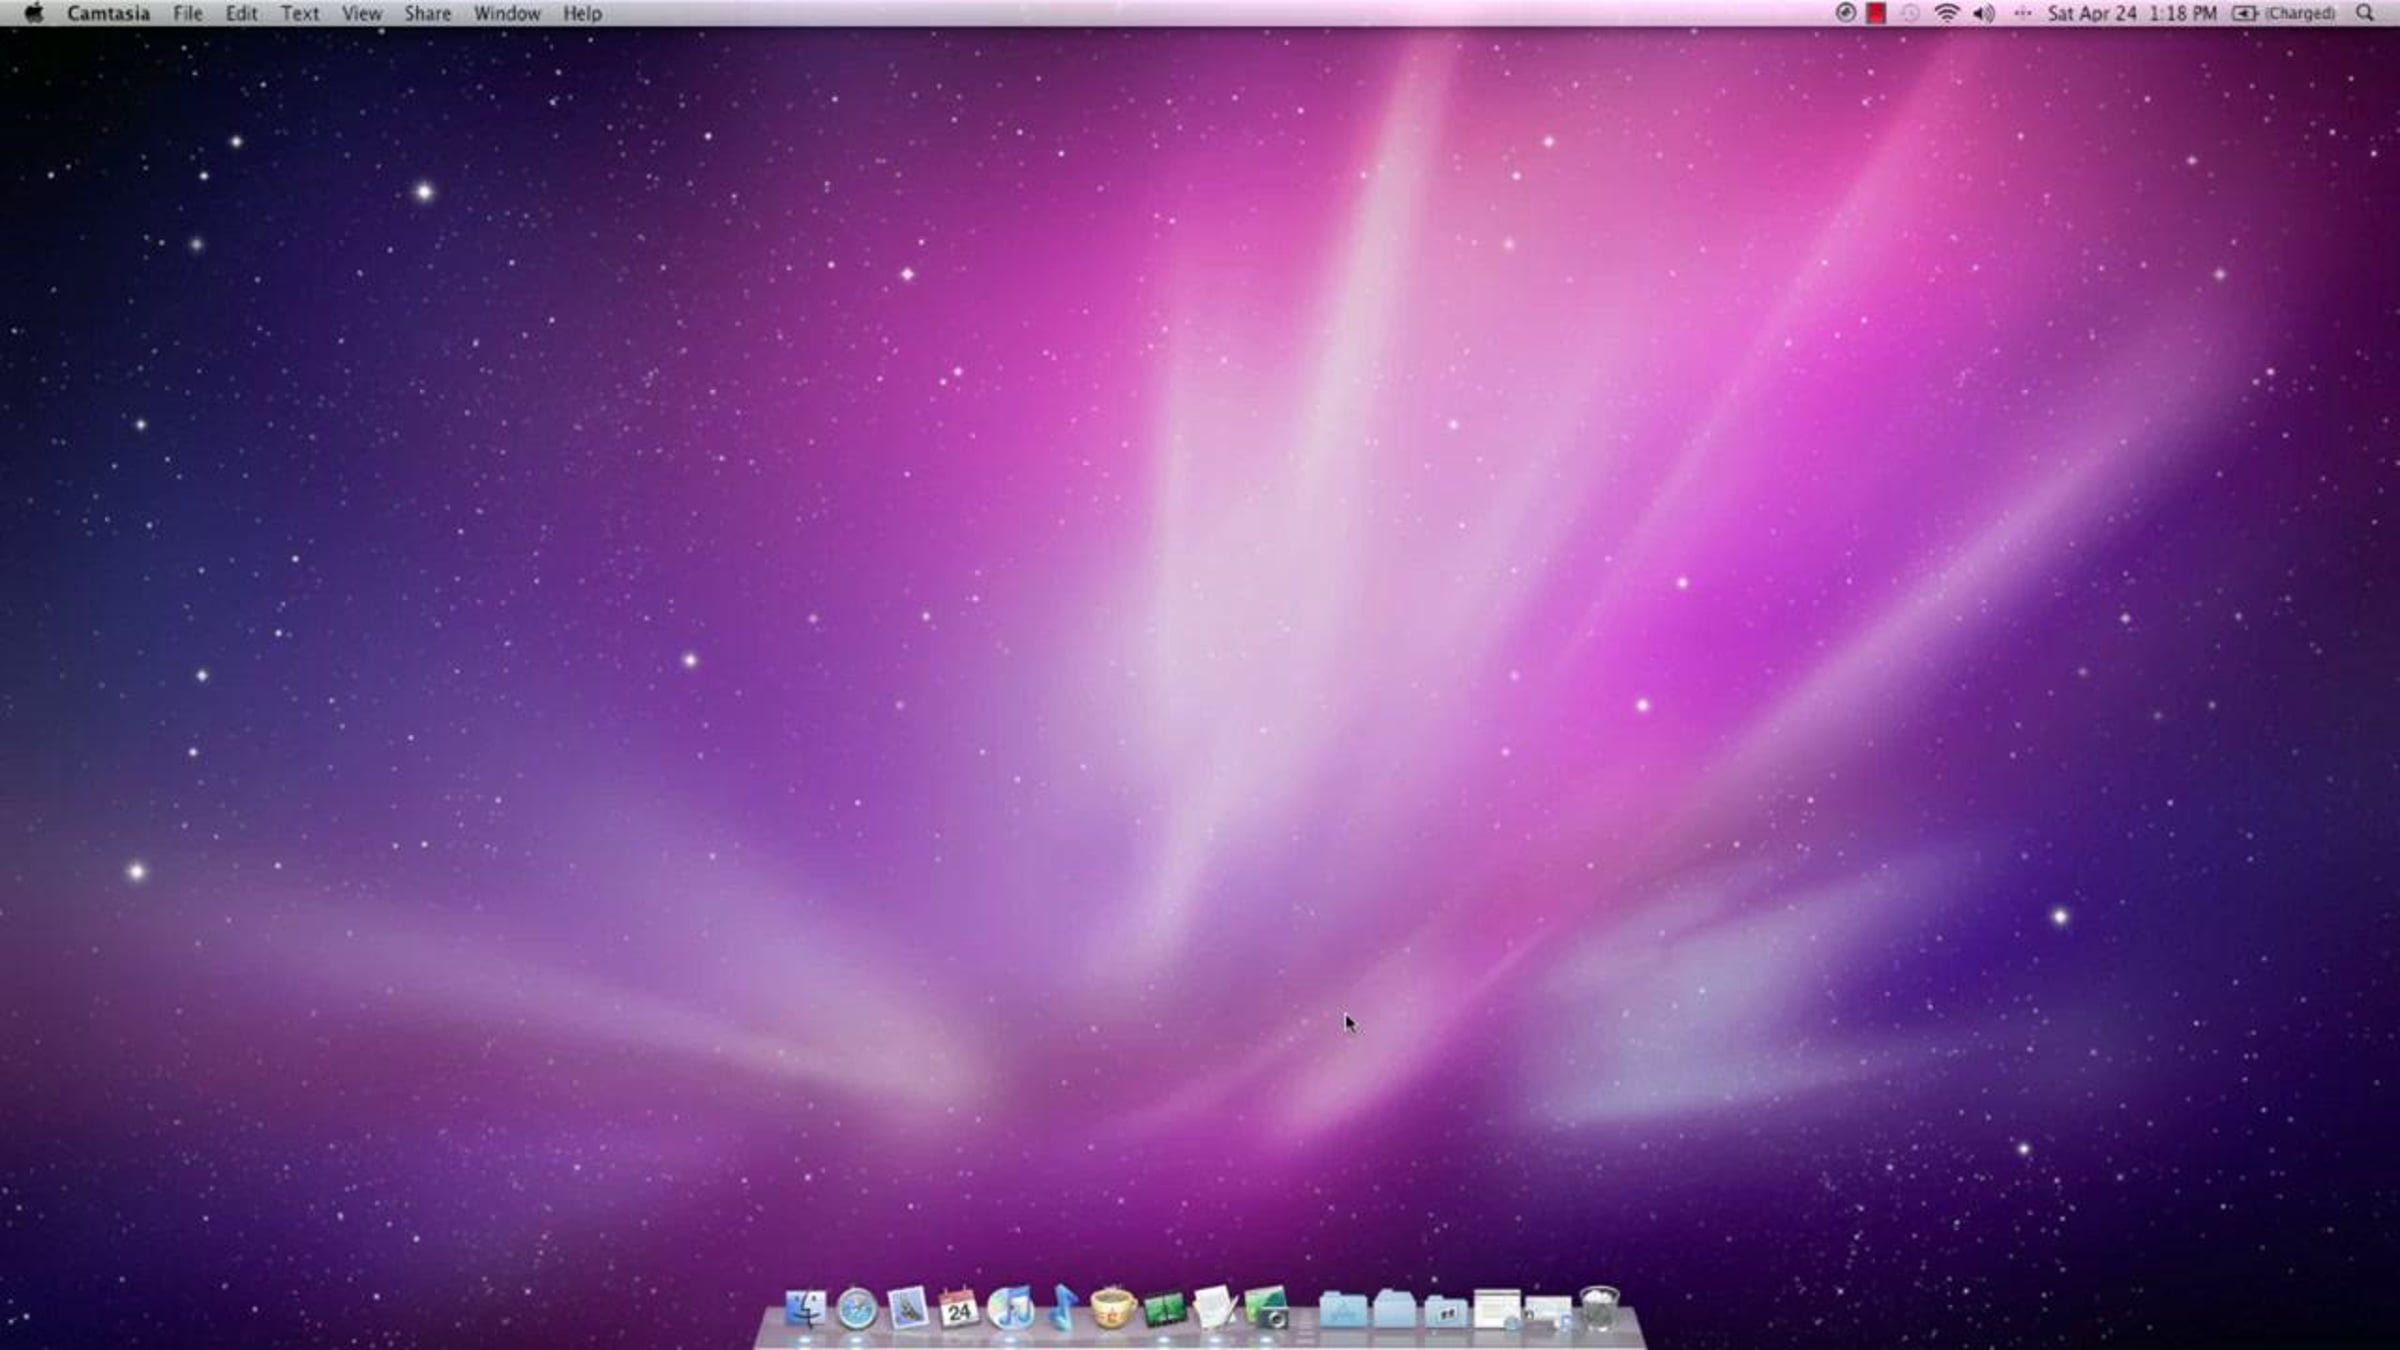
Task: Open the volume control in menu bar
Action: [1984, 13]
